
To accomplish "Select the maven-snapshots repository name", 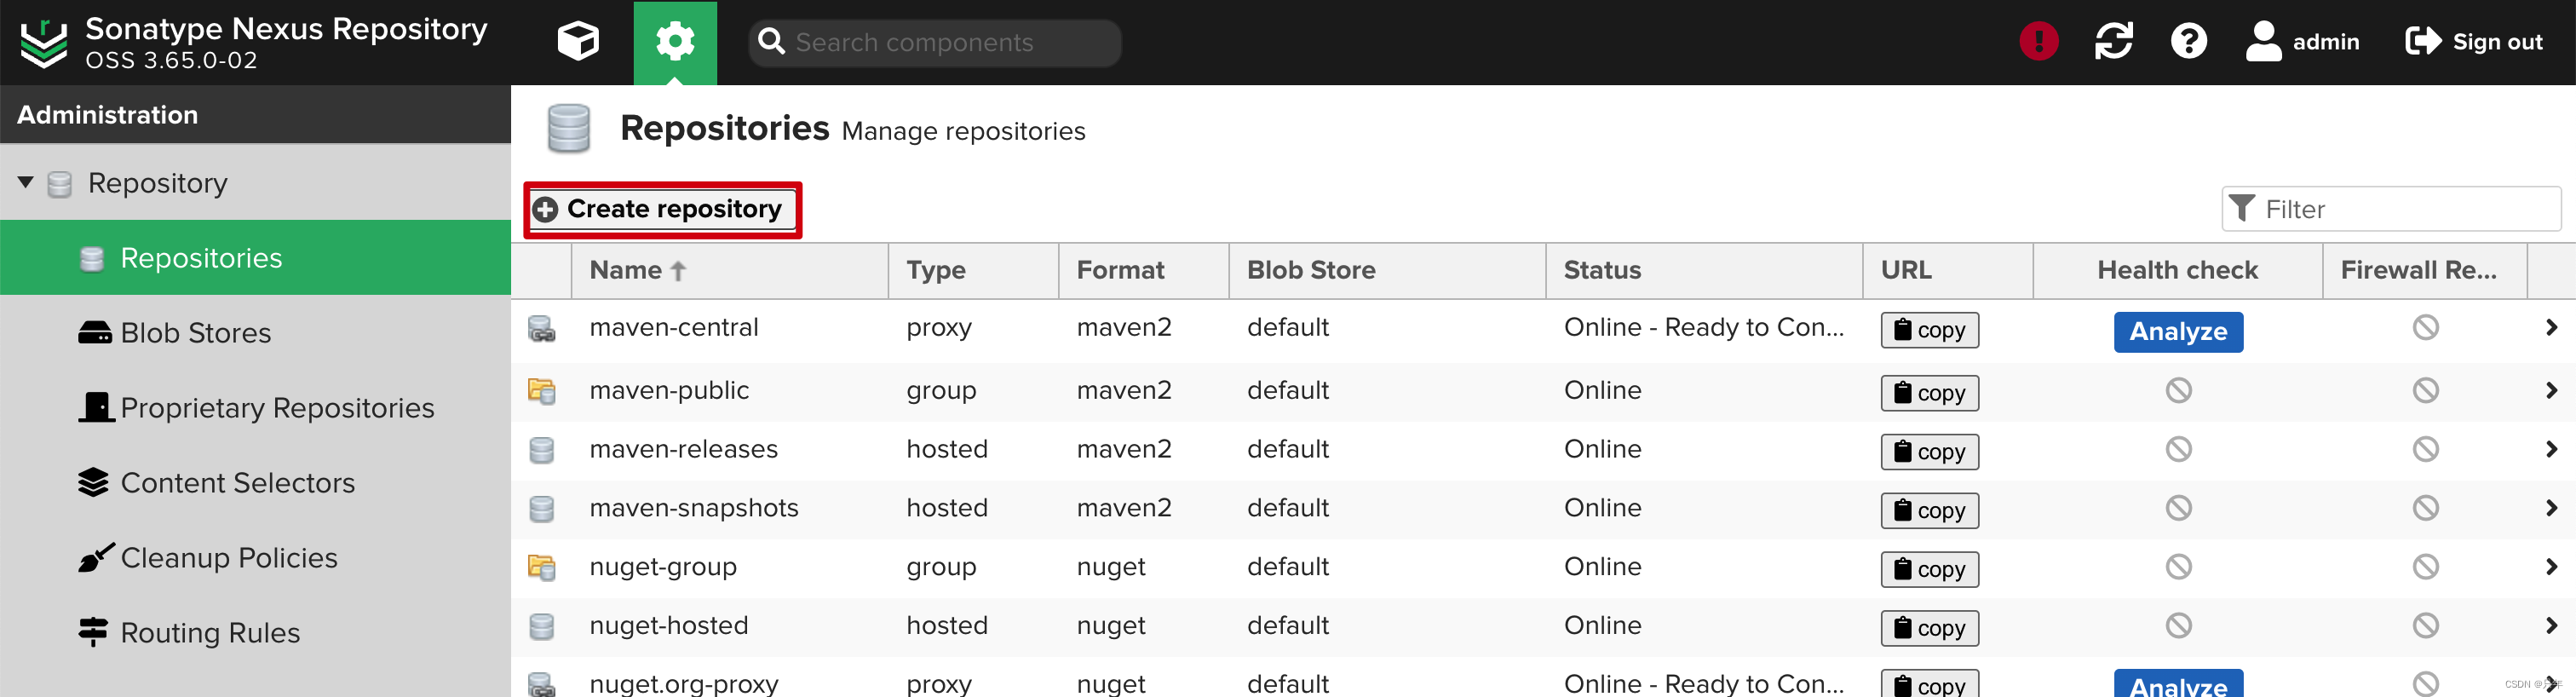I will point(694,508).
